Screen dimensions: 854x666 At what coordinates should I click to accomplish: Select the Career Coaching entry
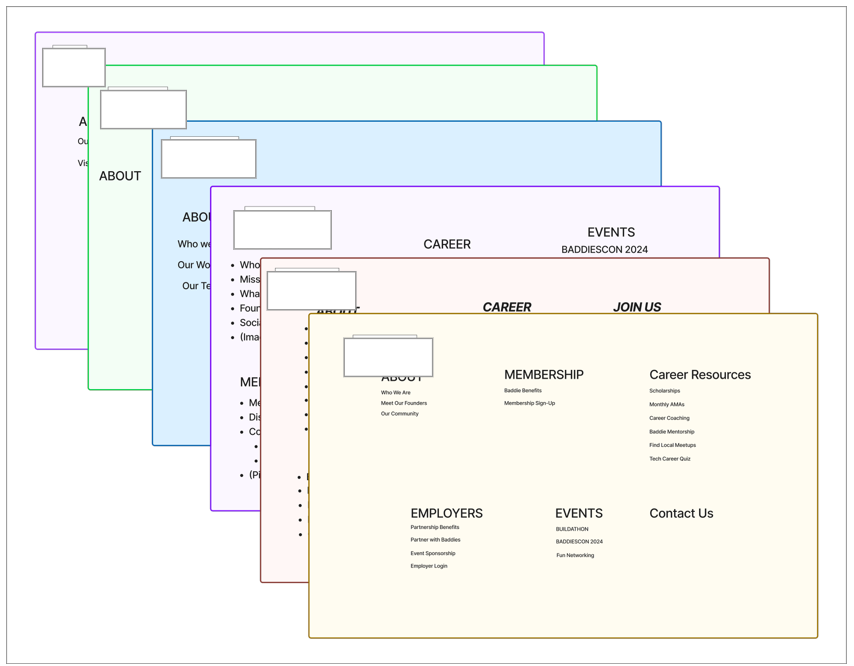click(x=669, y=418)
